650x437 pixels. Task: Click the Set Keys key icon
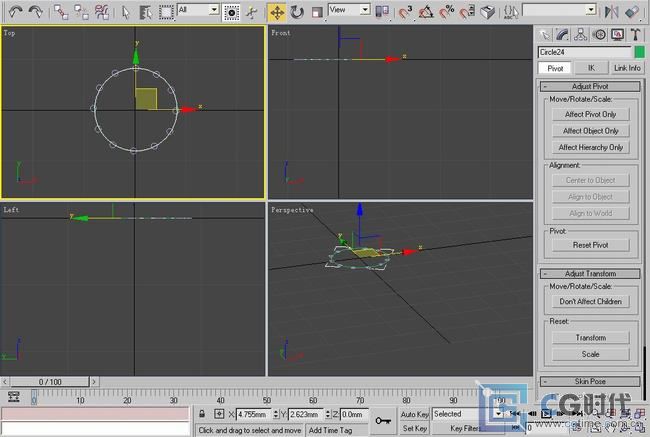pos(383,421)
